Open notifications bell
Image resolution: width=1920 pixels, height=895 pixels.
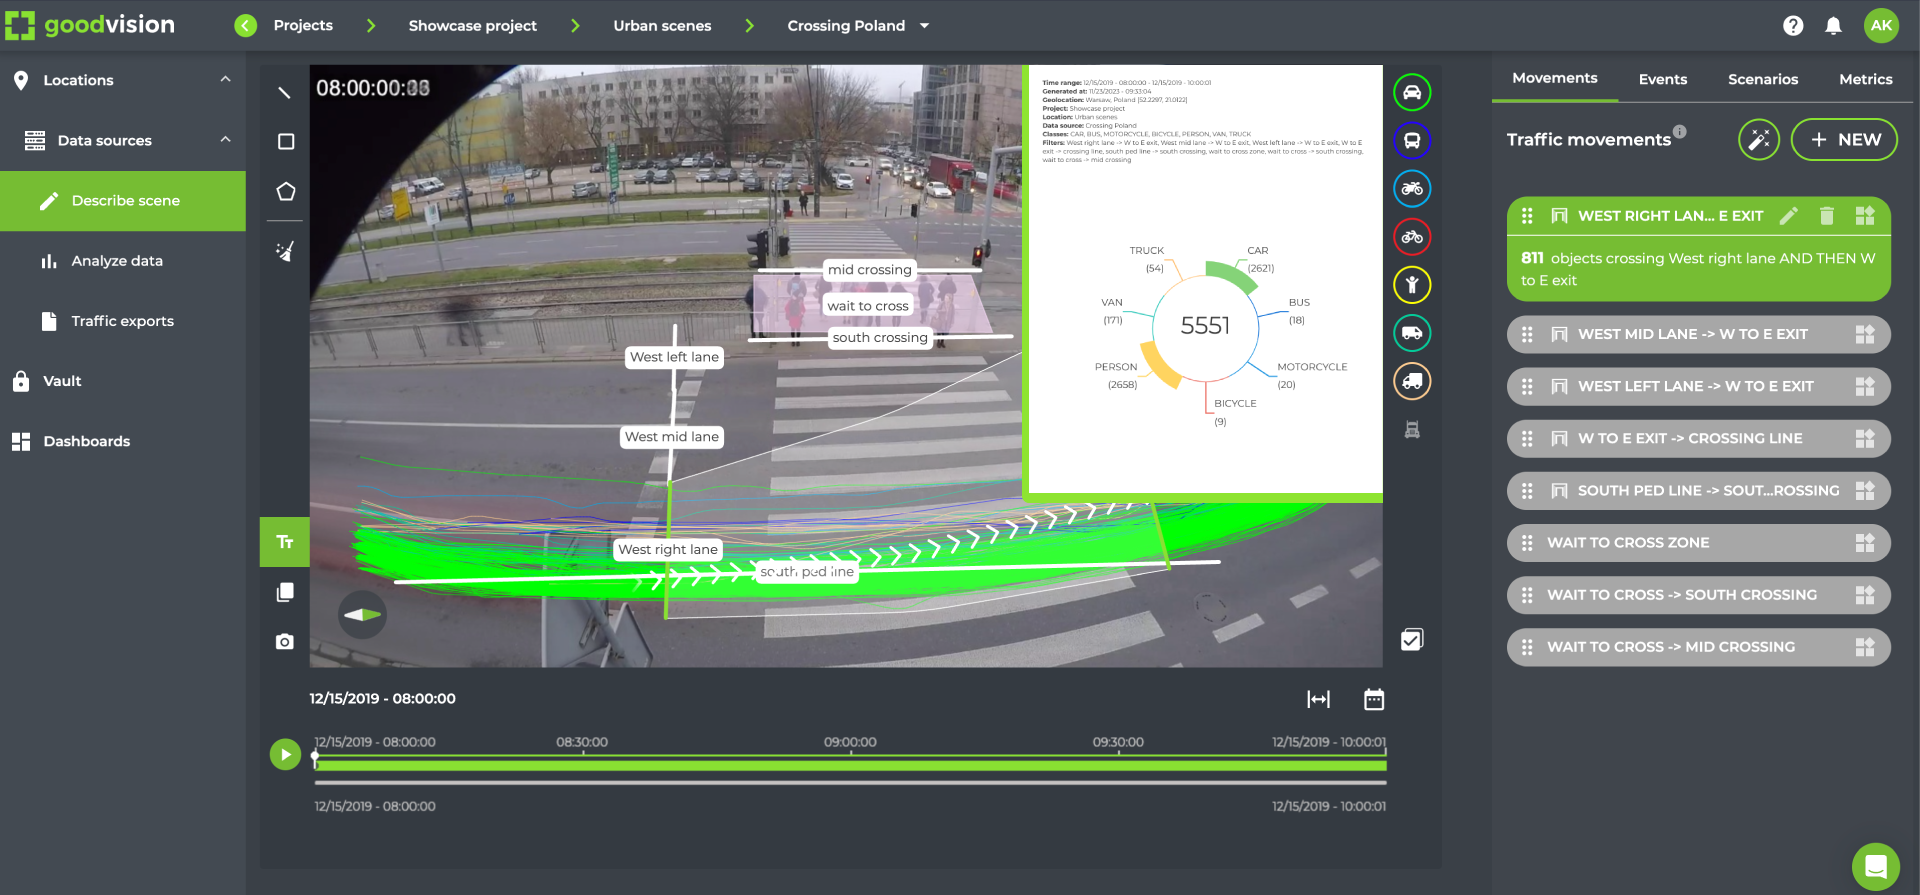pos(1833,26)
